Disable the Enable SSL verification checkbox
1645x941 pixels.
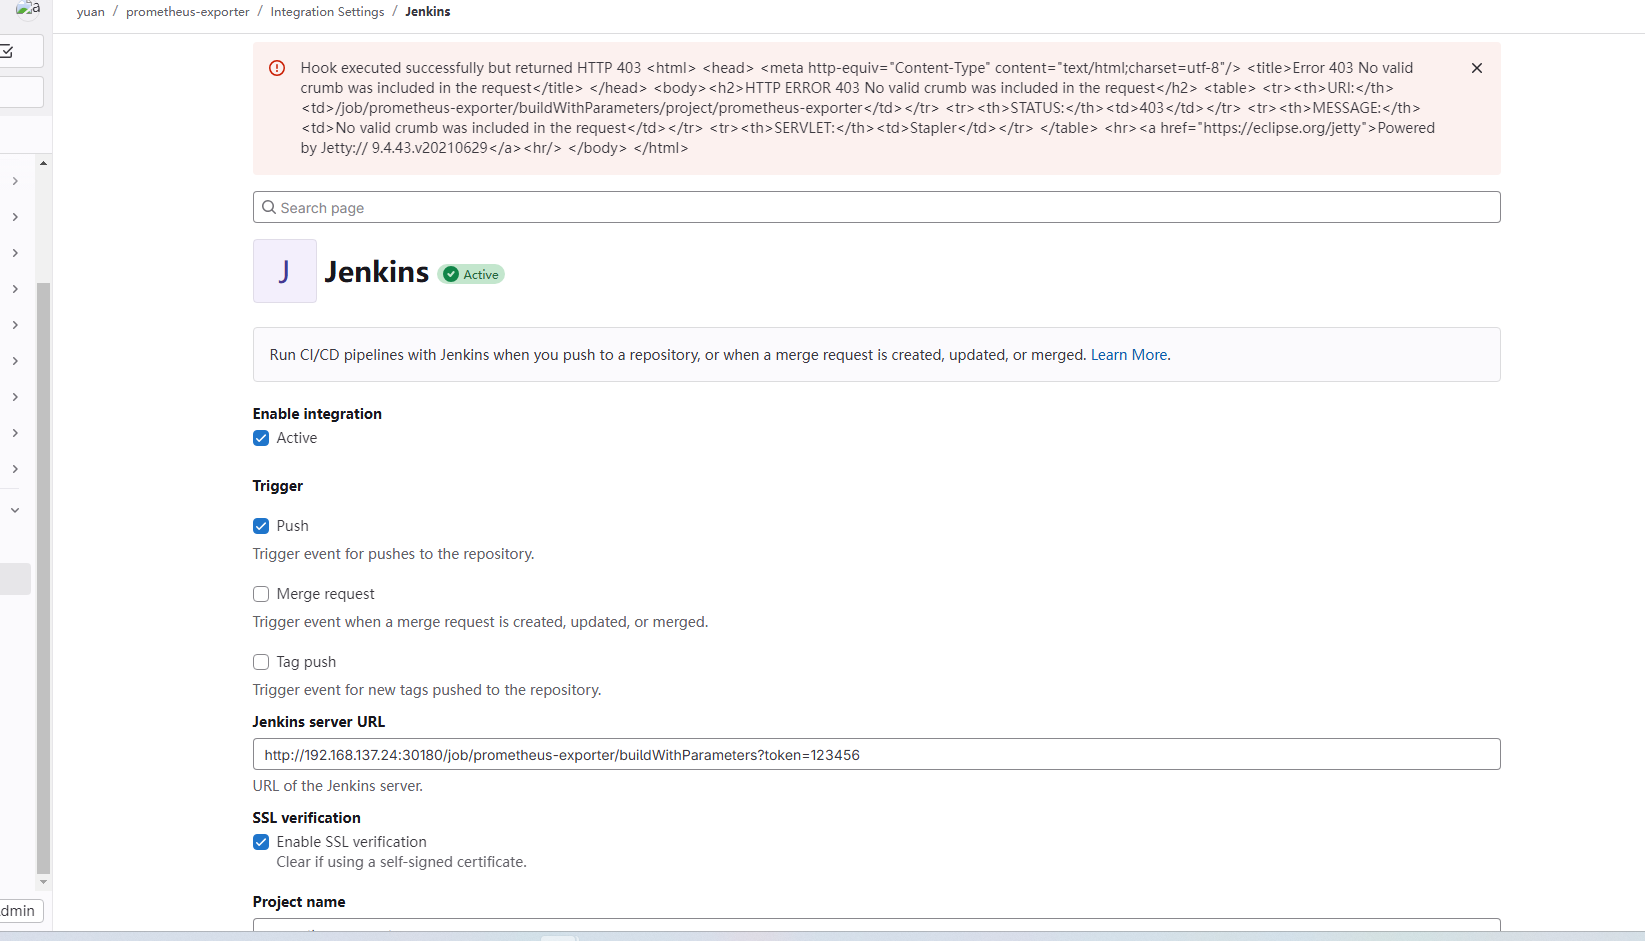261,842
